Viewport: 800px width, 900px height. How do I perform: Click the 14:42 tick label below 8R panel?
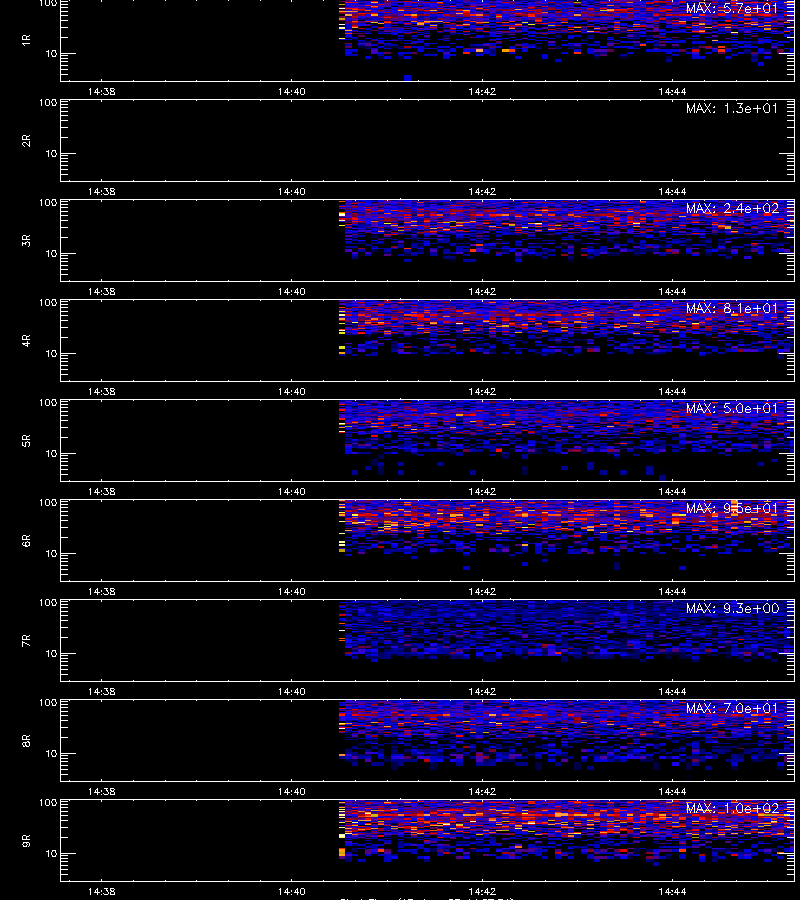click(x=482, y=792)
